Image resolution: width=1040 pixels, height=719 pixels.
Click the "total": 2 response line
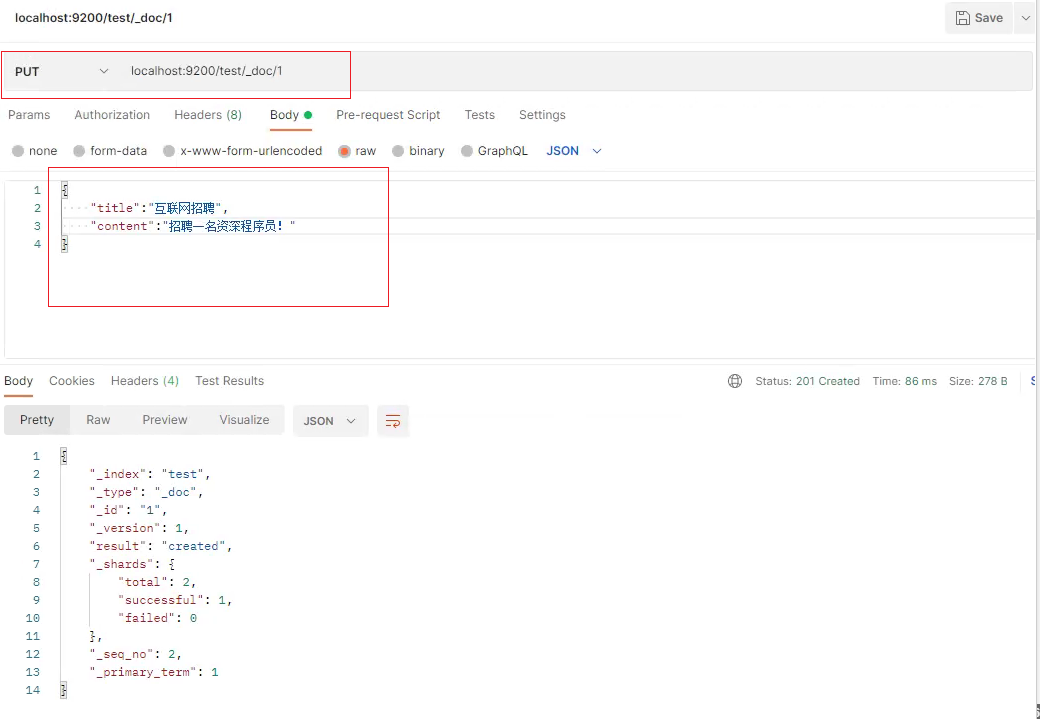(157, 582)
